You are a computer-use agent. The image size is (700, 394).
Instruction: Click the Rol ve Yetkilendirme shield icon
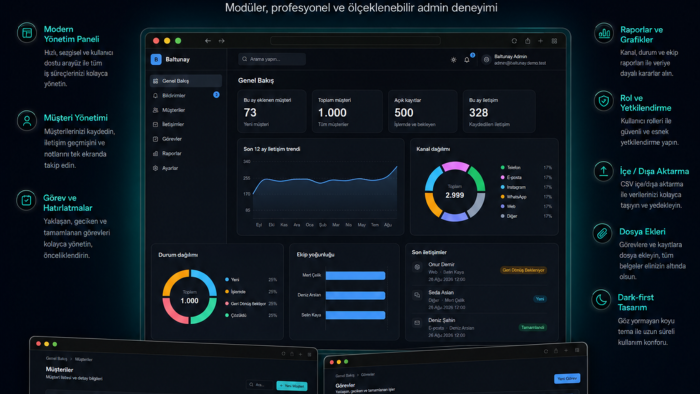click(x=604, y=101)
